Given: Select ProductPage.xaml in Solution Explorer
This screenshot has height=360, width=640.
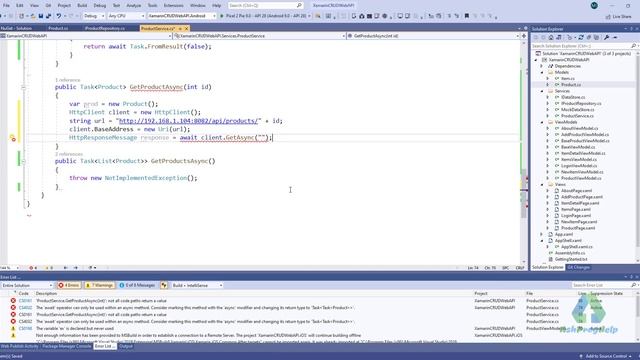Looking at the screenshot, I should 578,228.
